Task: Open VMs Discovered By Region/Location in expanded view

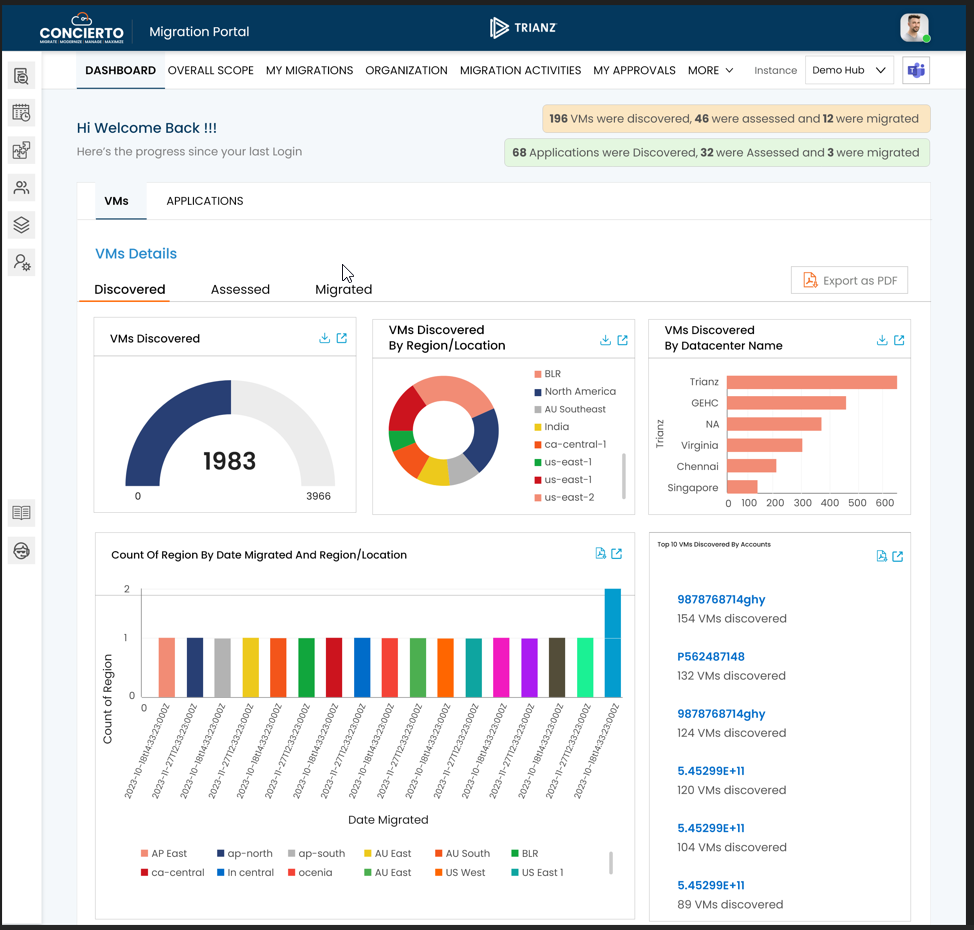Action: (623, 339)
